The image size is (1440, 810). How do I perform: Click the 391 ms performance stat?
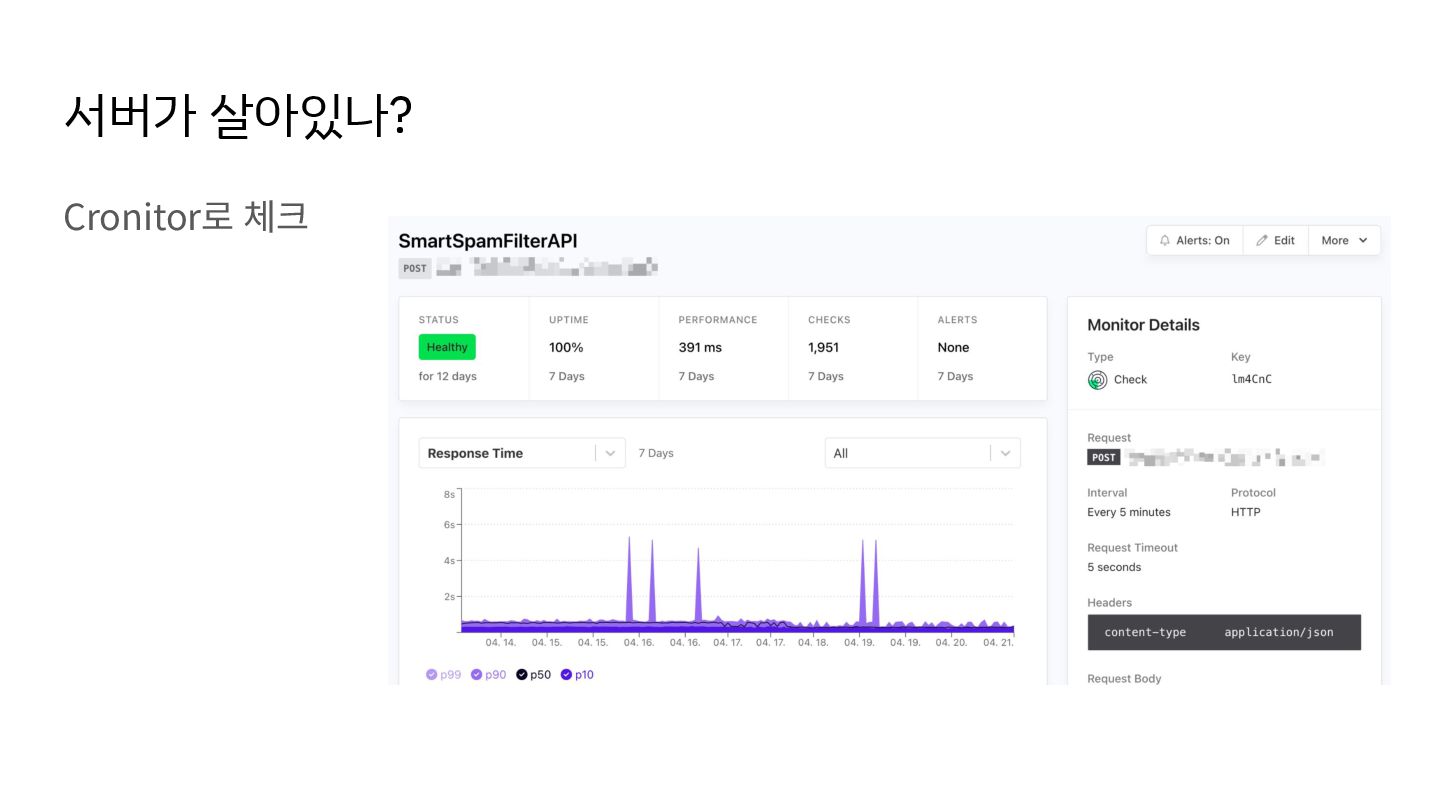(700, 348)
